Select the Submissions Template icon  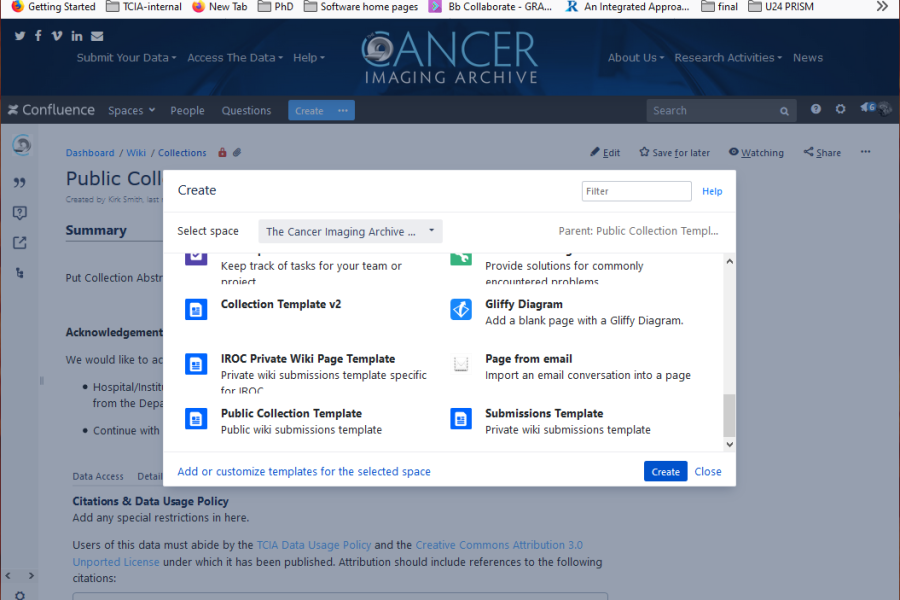[461, 419]
